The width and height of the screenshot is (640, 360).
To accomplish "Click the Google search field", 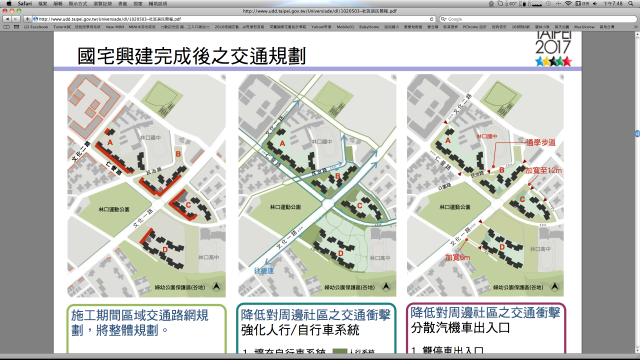I will [x=537, y=19].
